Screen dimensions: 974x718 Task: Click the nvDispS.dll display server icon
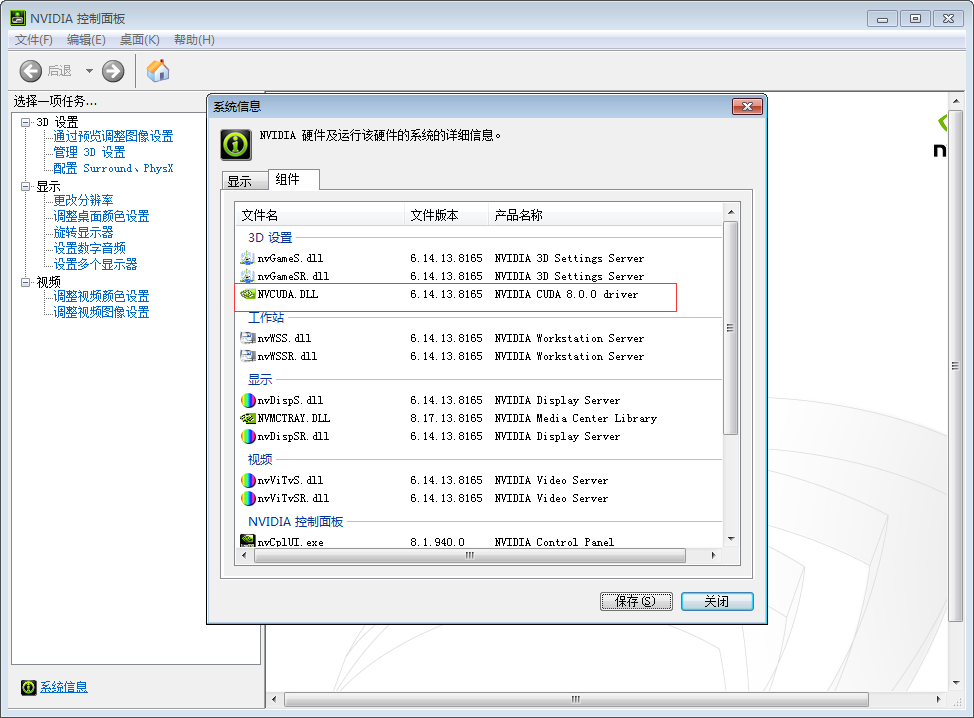coord(249,399)
